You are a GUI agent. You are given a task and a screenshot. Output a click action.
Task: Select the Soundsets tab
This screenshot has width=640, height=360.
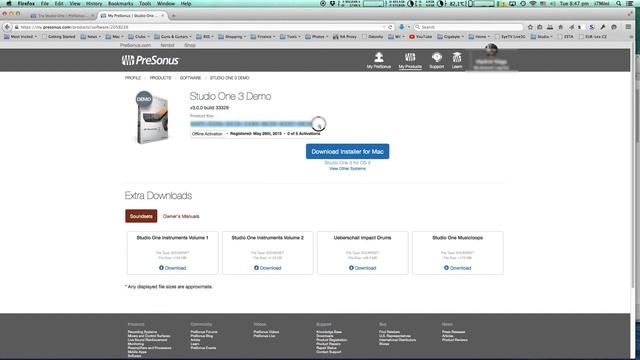click(x=141, y=216)
